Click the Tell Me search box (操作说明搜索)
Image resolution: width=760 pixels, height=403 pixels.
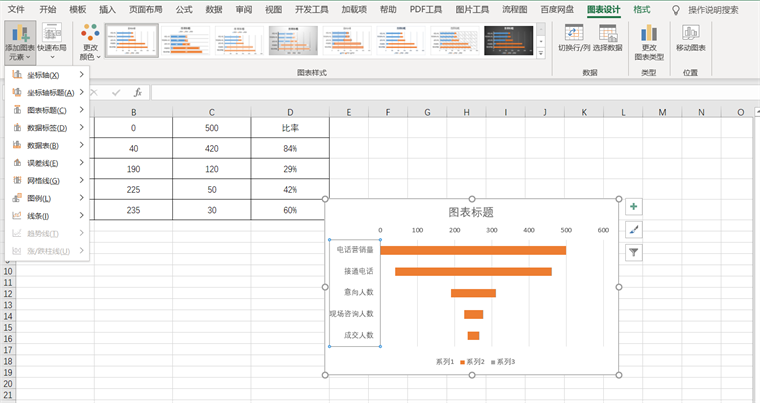[713, 9]
